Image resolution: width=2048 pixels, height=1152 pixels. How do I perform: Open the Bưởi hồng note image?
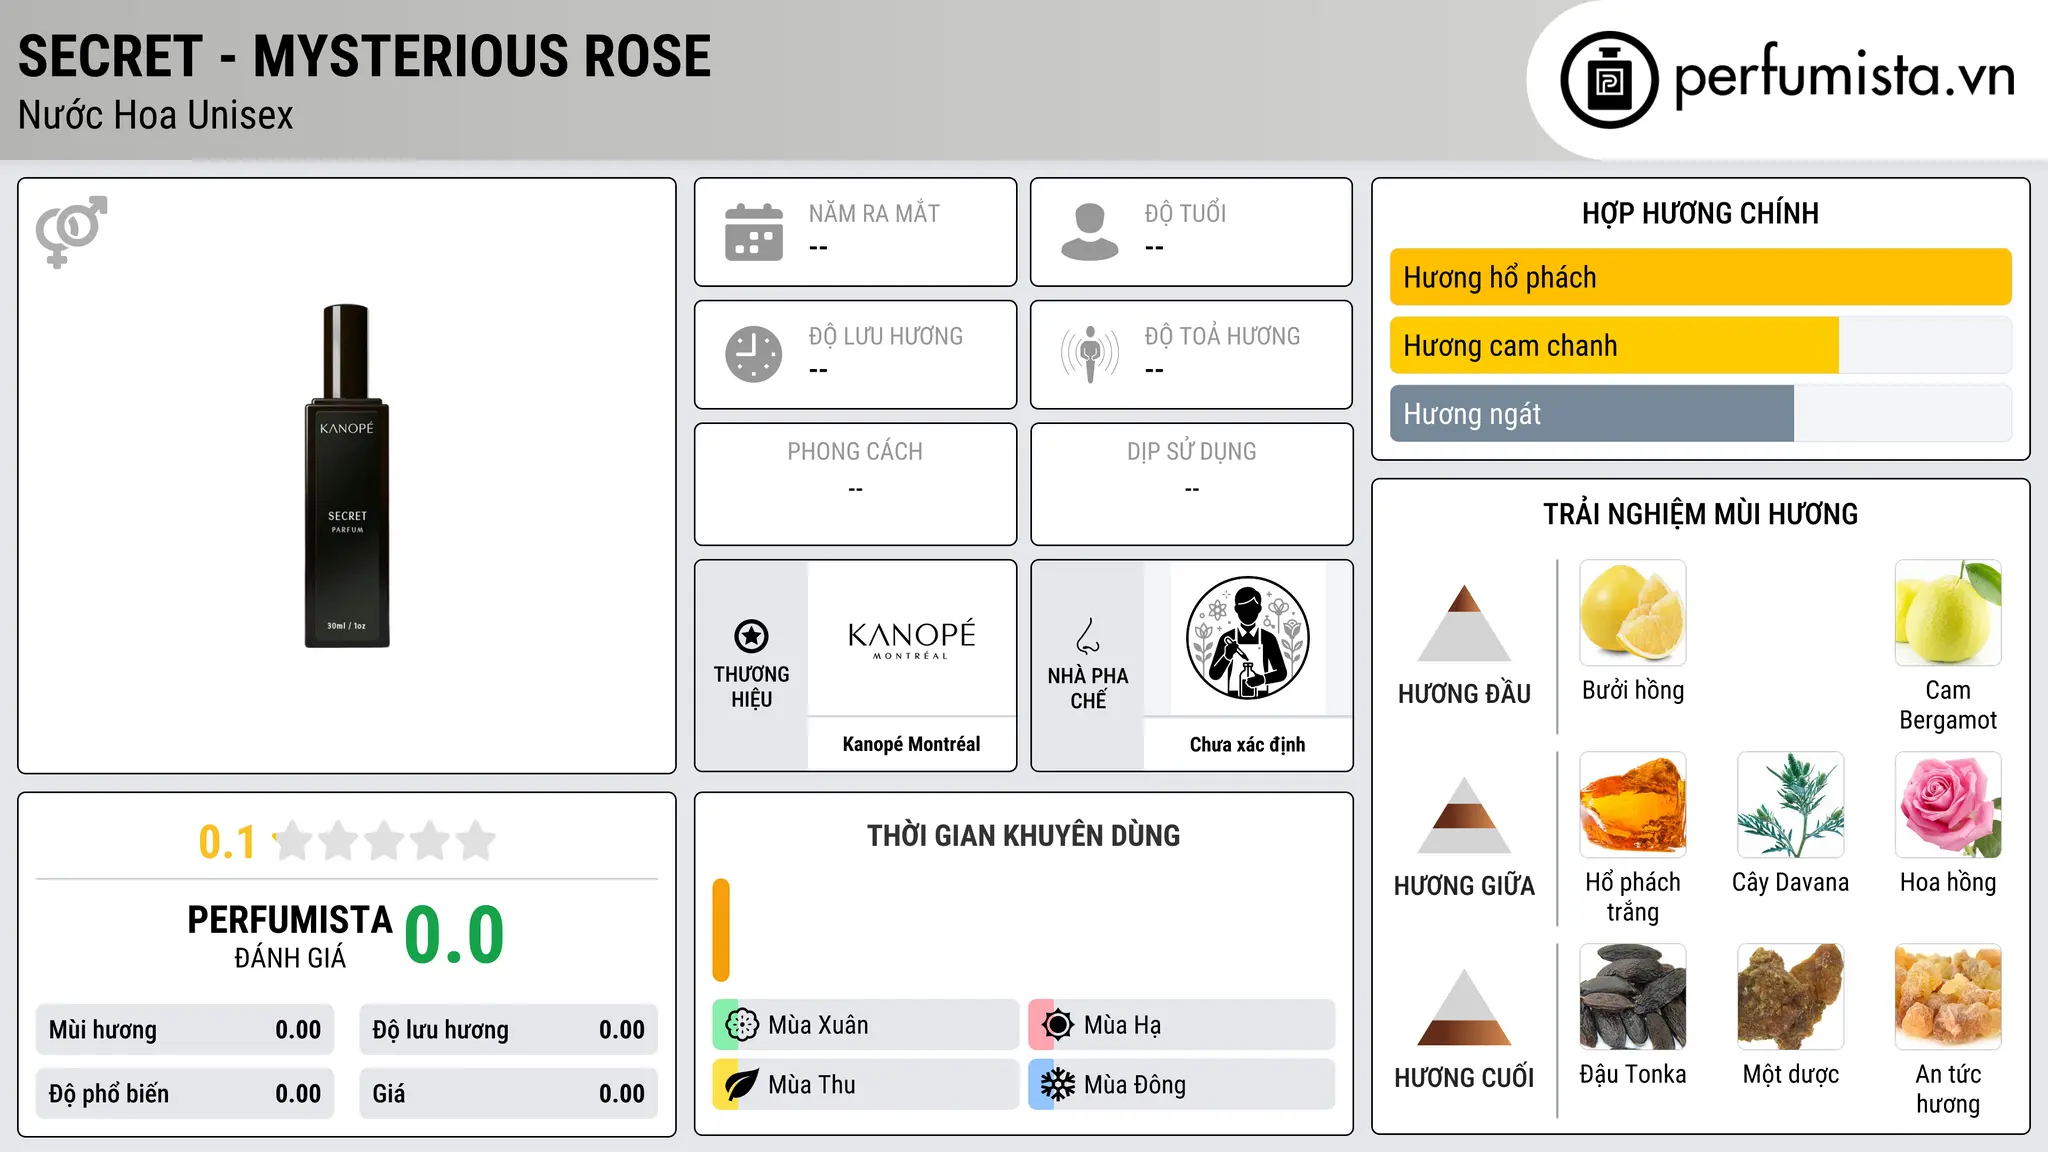pyautogui.click(x=1632, y=613)
